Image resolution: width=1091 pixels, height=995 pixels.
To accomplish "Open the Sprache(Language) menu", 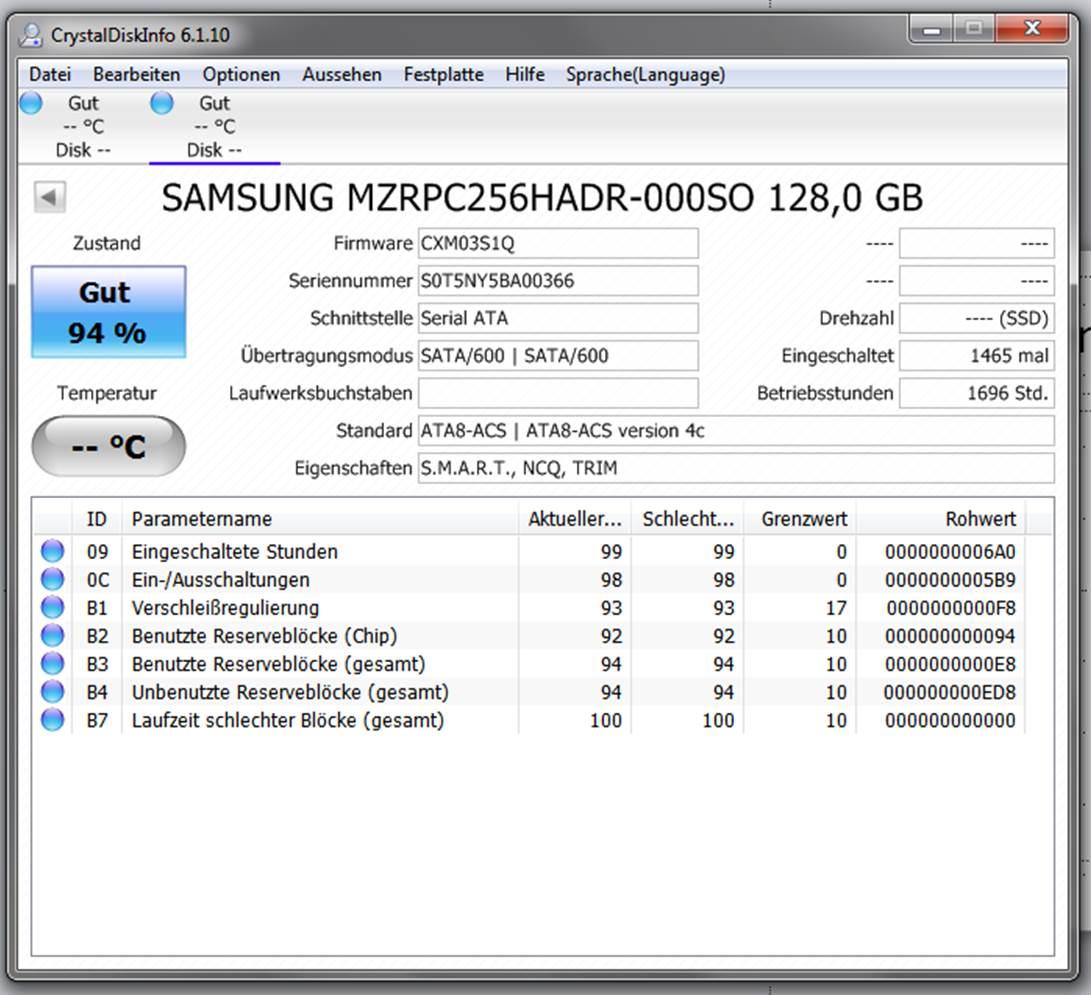I will pyautogui.click(x=645, y=74).
